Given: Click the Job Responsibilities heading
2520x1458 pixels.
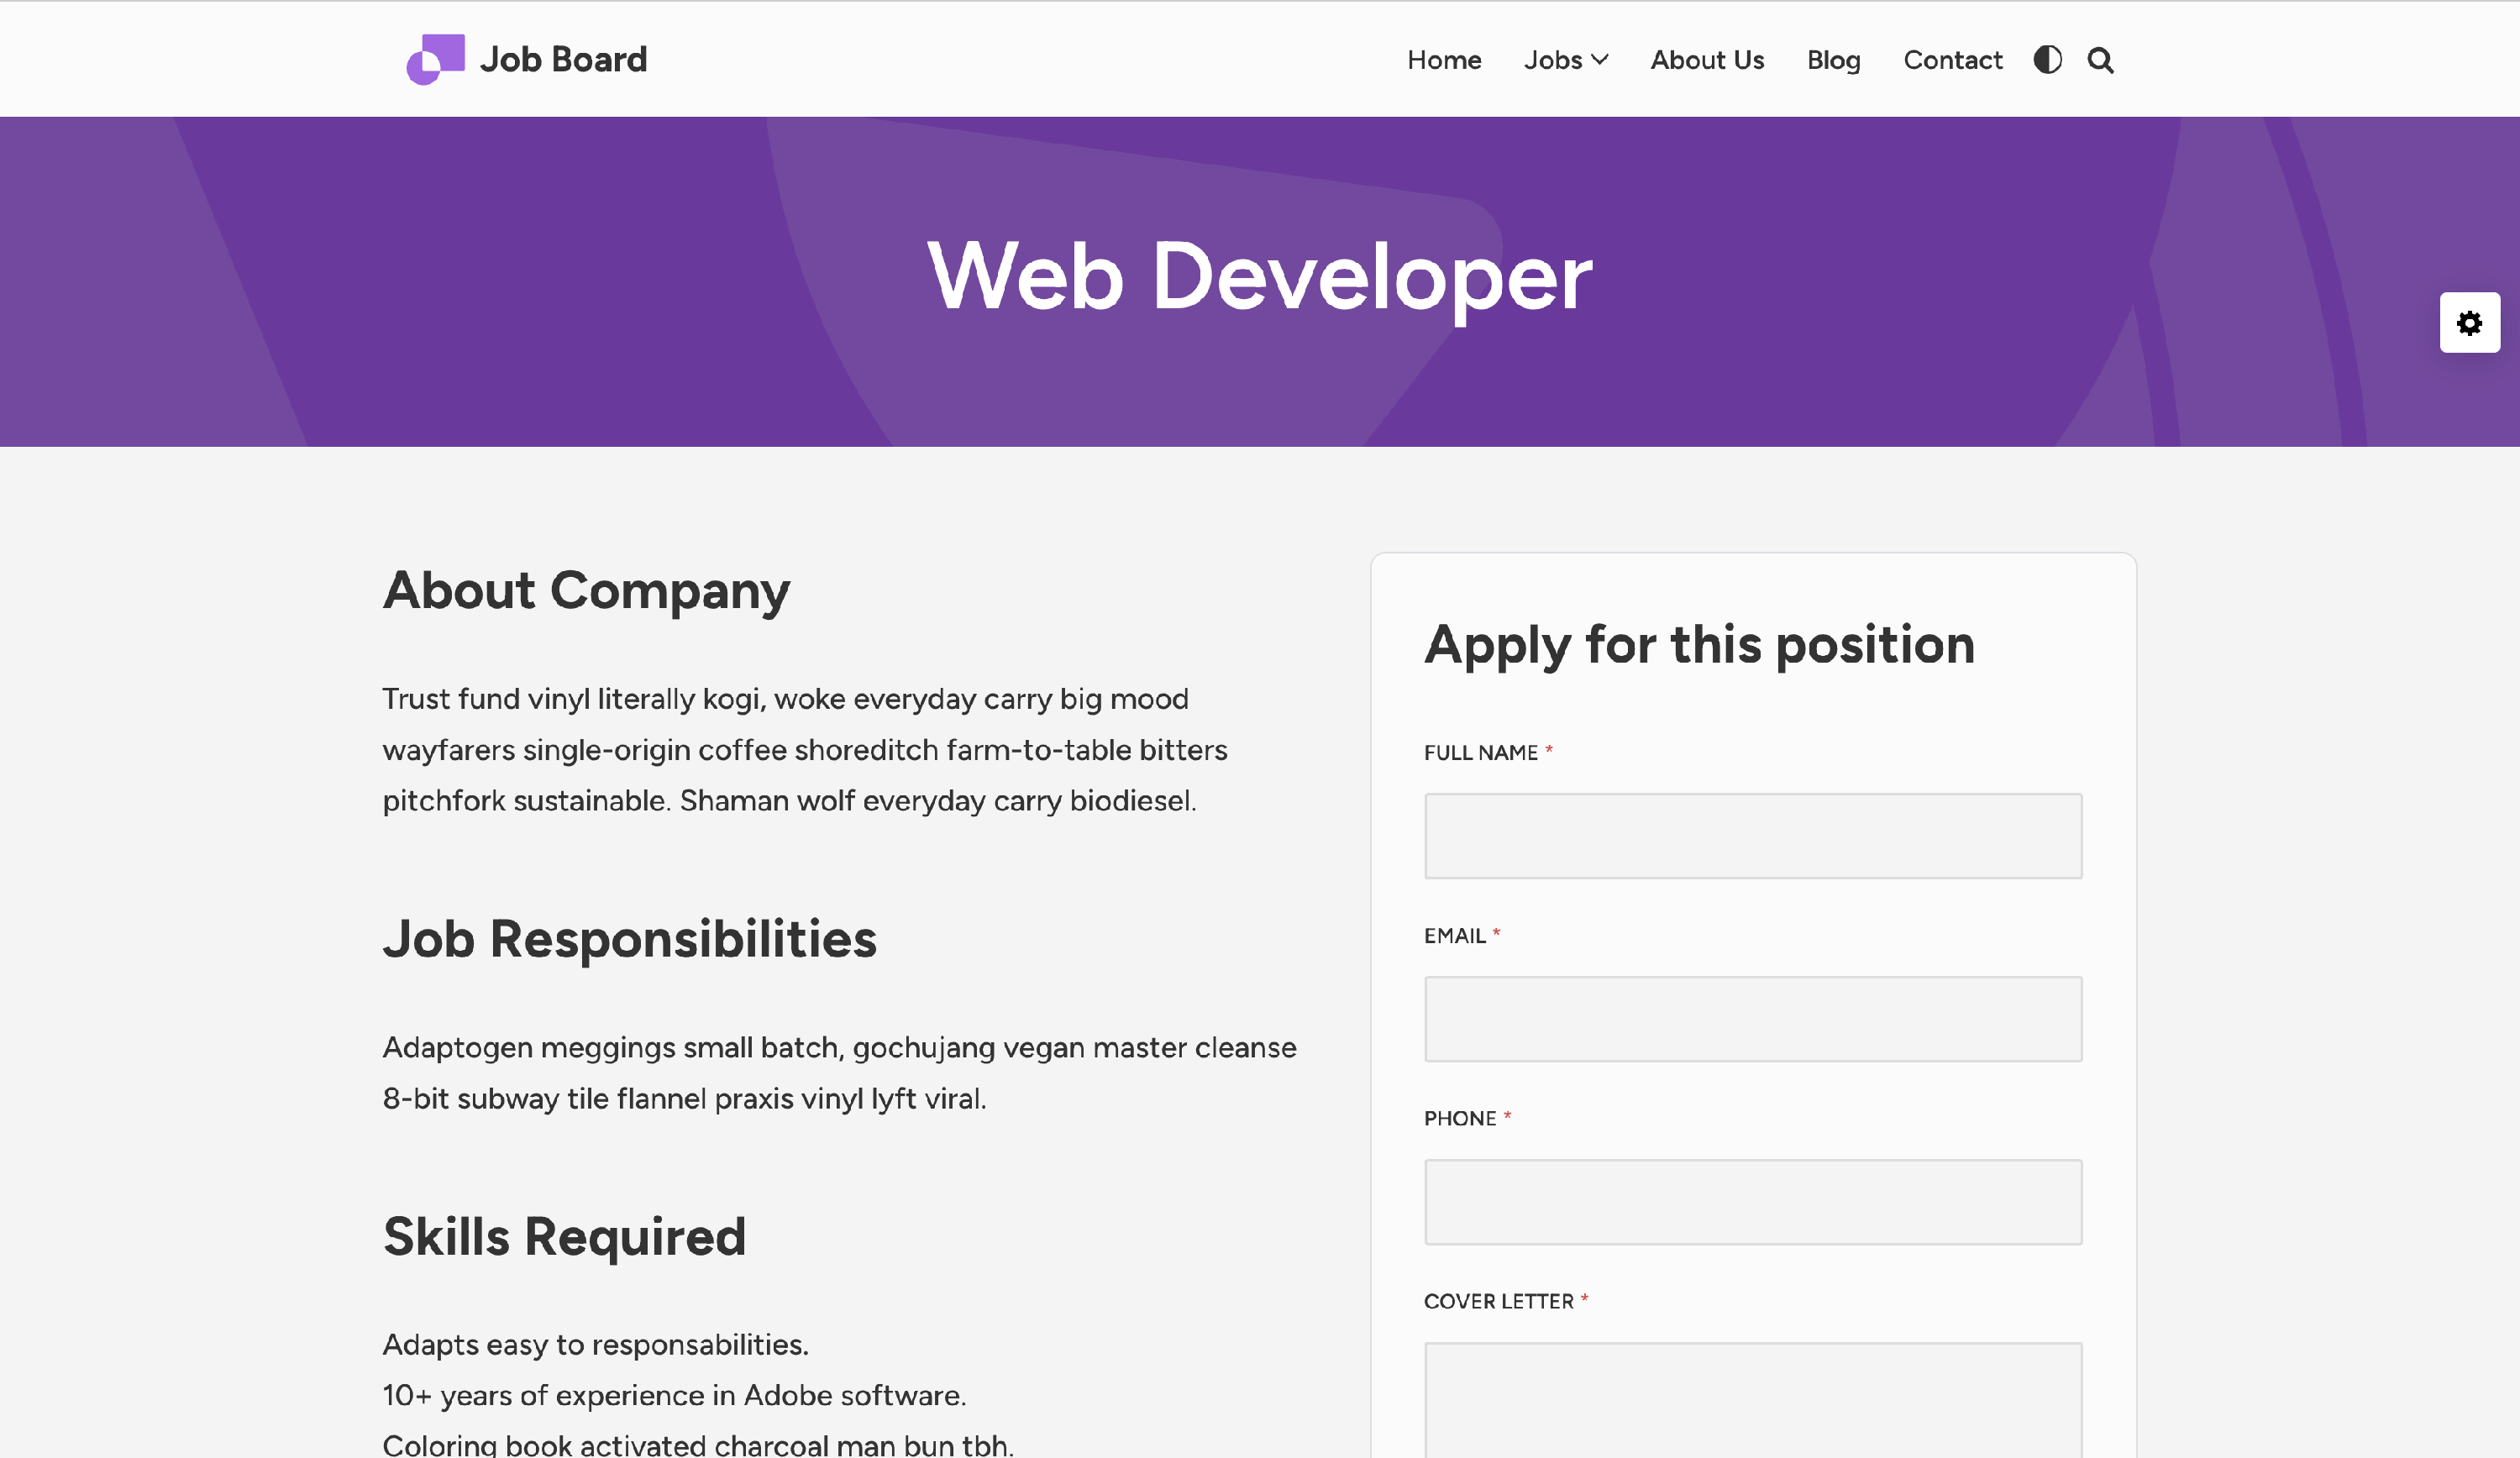Looking at the screenshot, I should (629, 939).
